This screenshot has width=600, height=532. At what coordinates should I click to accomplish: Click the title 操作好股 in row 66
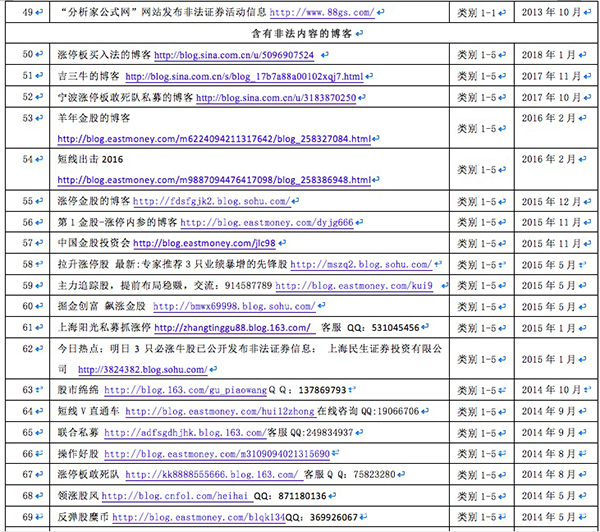click(x=78, y=454)
